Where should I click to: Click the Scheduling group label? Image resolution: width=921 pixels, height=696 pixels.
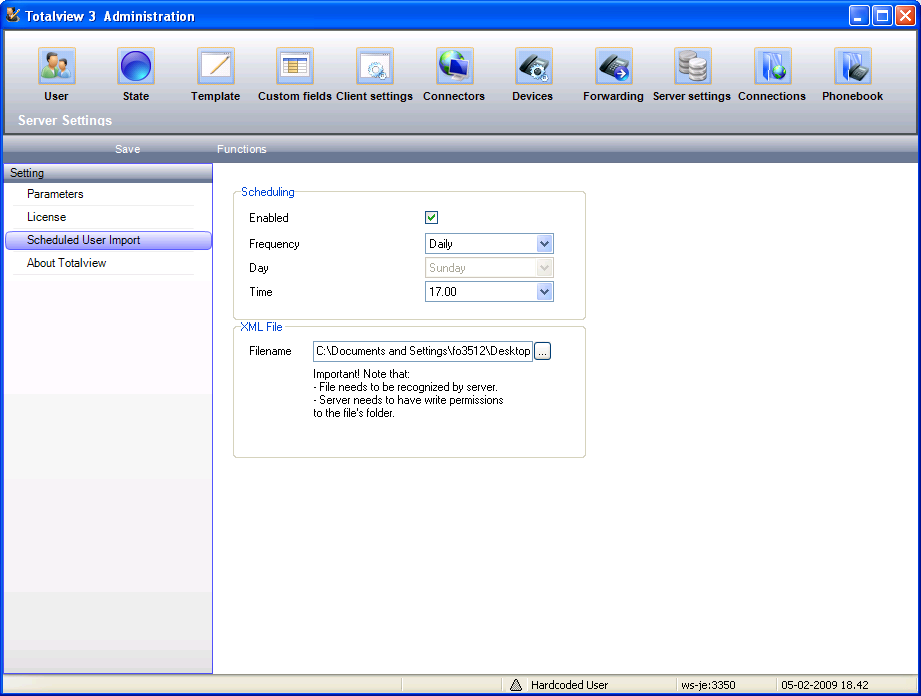click(268, 192)
